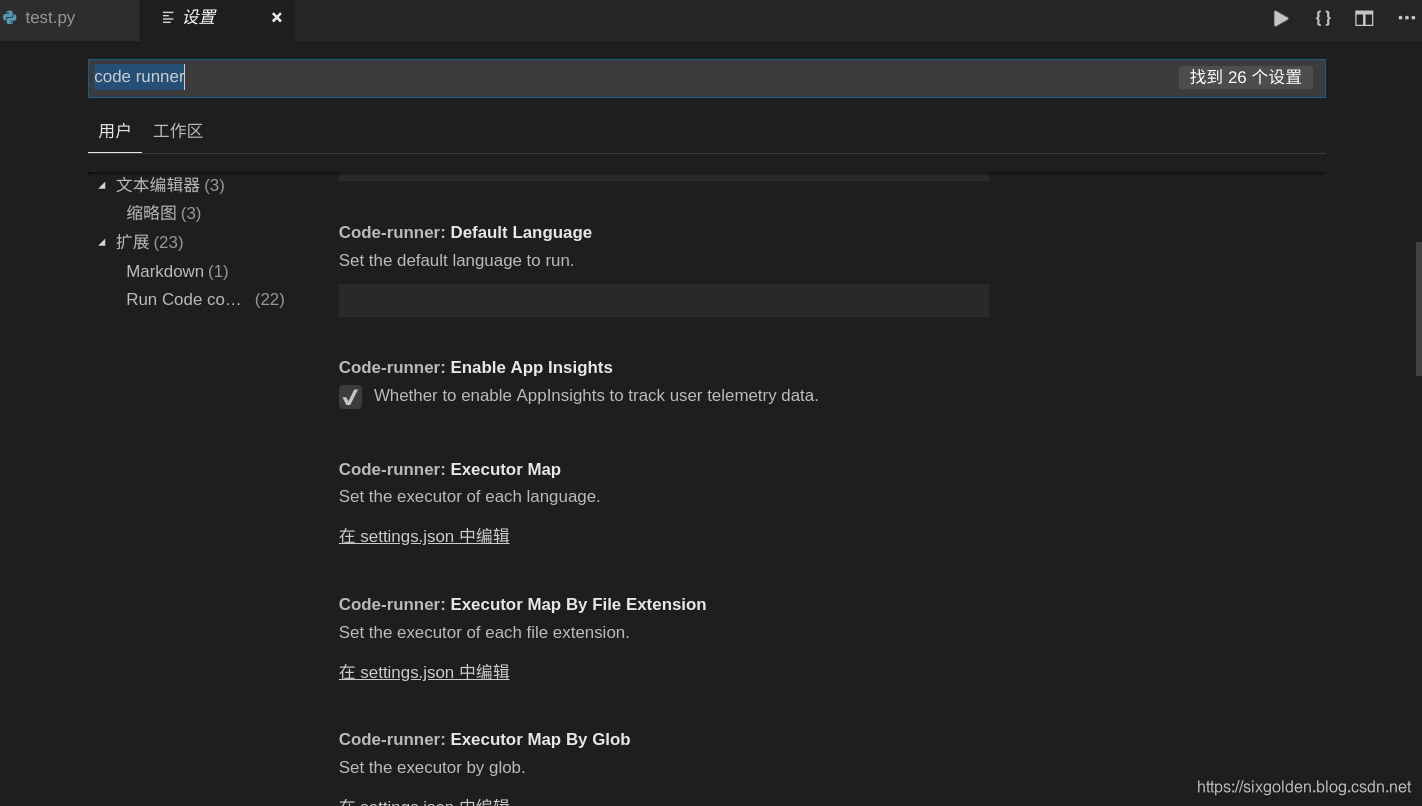Toggle the Enable App Insights checkbox
1422x806 pixels.
(350, 397)
